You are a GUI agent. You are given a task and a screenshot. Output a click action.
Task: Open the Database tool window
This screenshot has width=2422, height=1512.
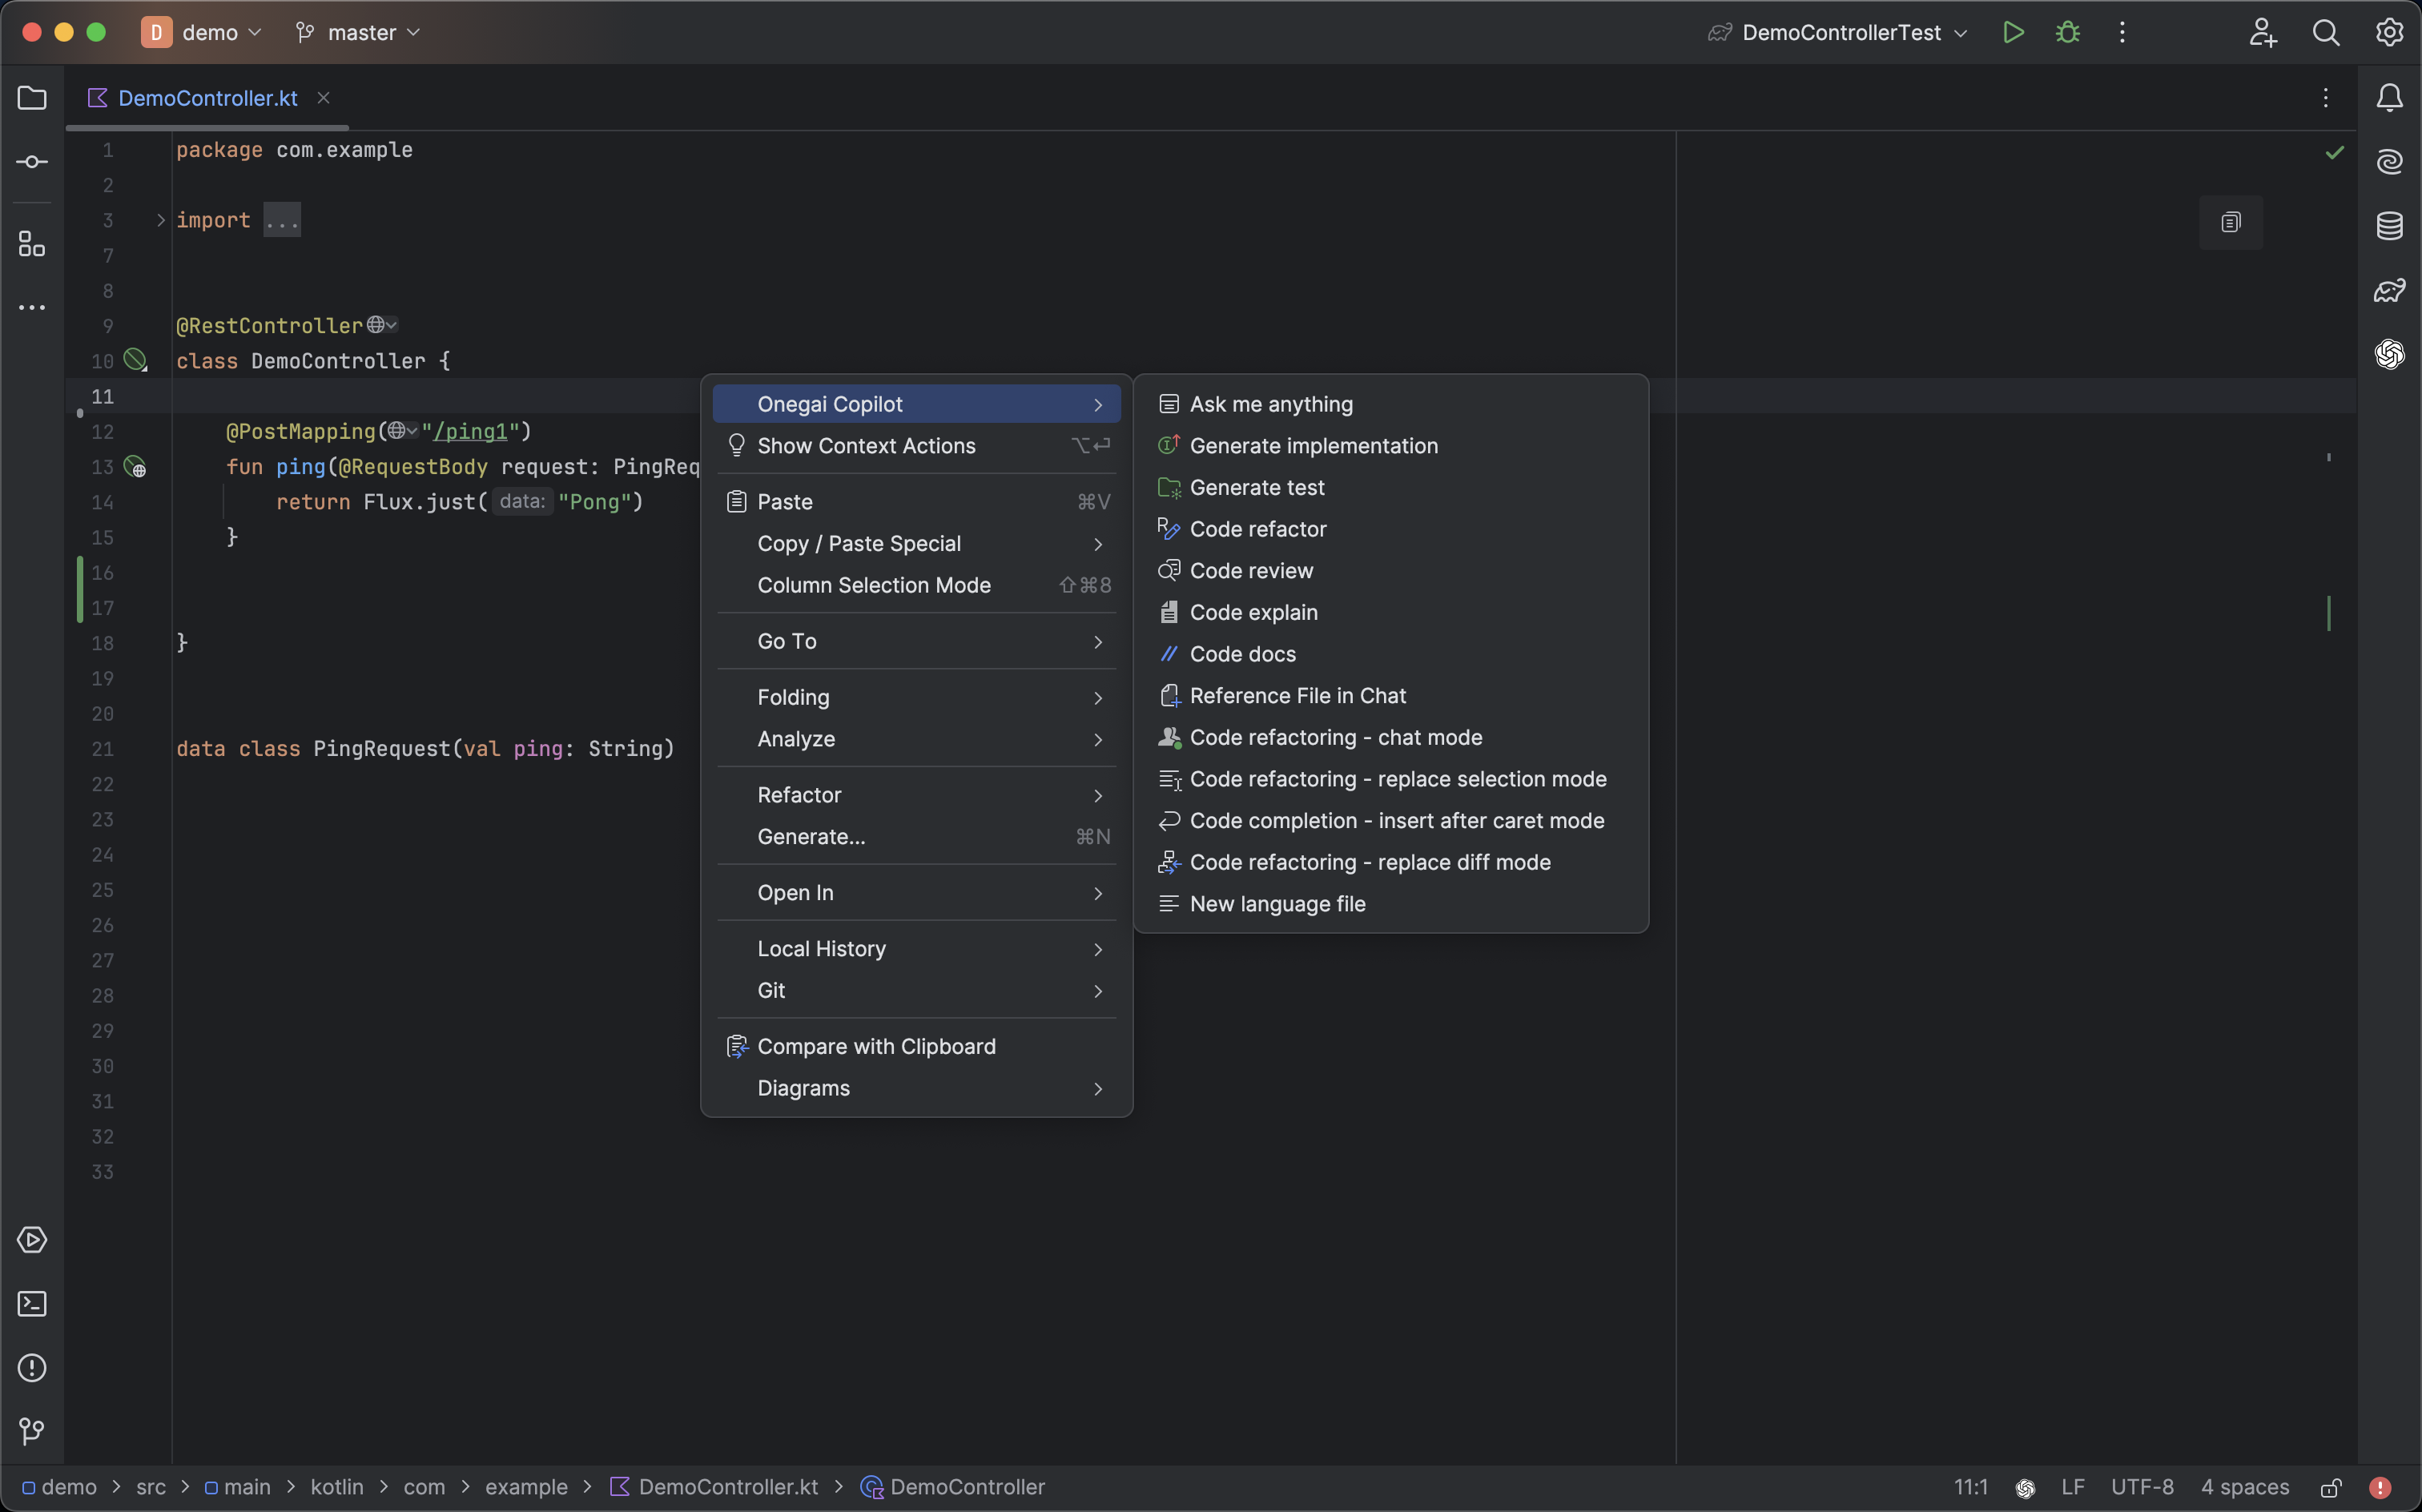pyautogui.click(x=2390, y=226)
